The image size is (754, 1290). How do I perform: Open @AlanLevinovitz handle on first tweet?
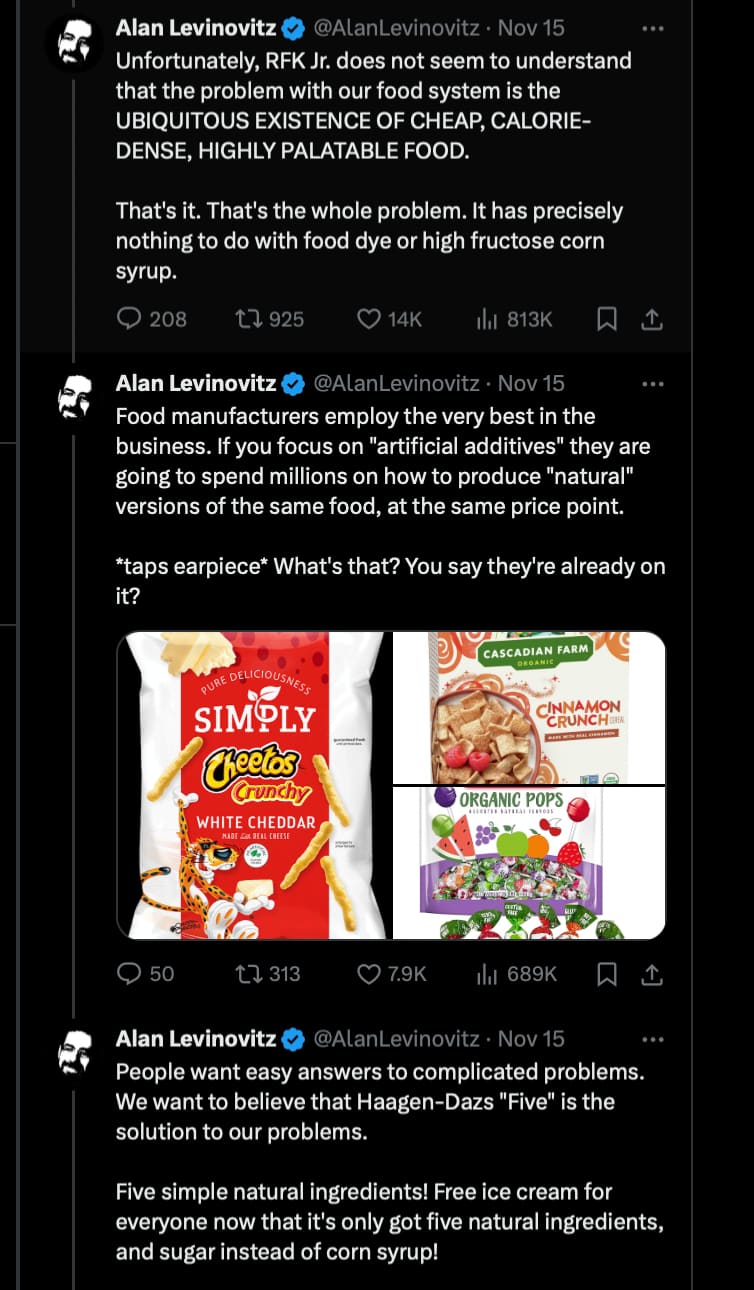(397, 29)
